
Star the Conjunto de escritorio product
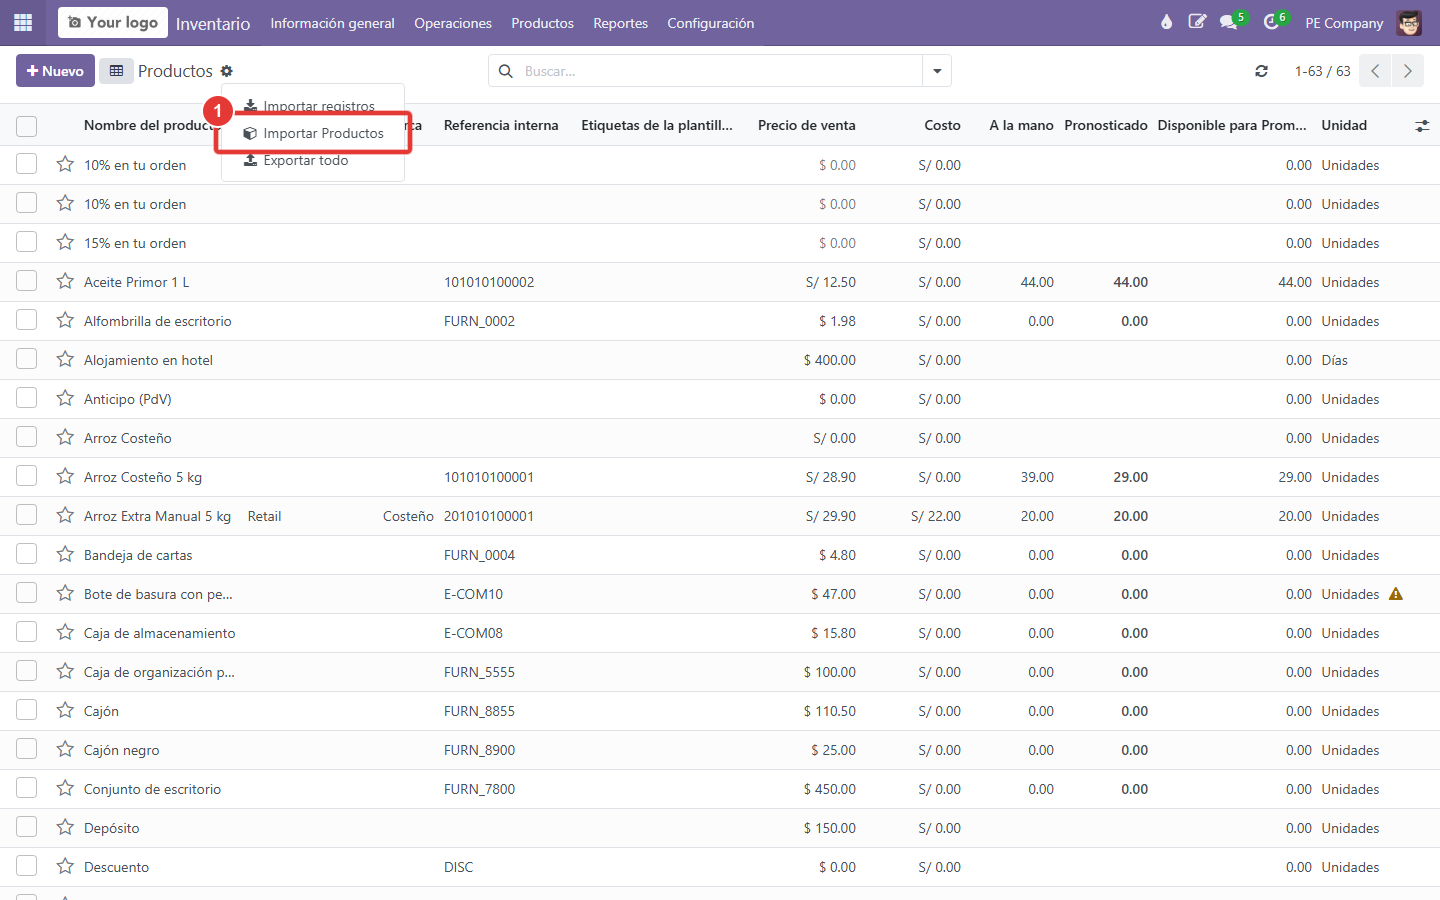pyautogui.click(x=65, y=789)
